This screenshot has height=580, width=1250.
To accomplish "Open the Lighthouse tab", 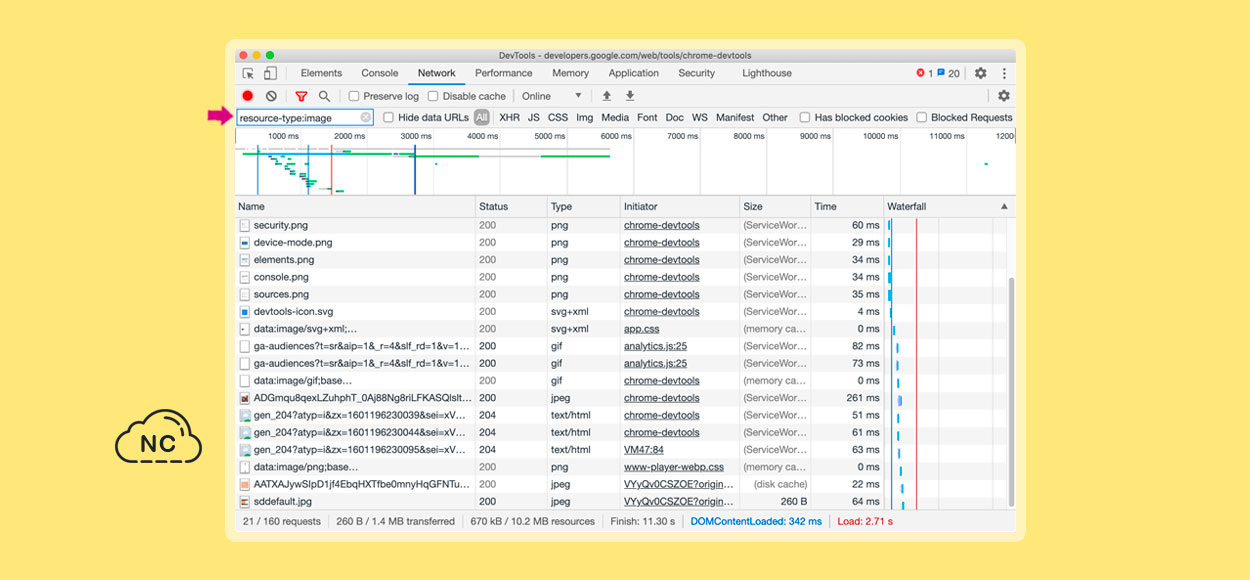I will 767,73.
